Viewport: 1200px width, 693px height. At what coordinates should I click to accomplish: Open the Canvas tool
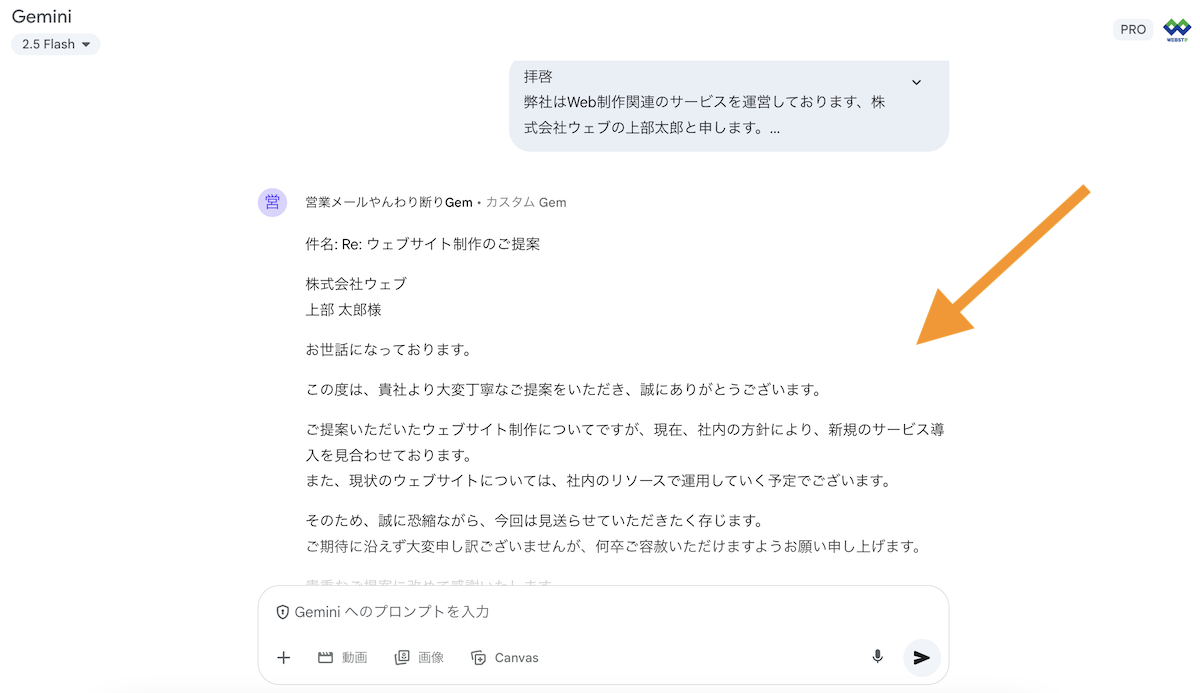pos(504,657)
